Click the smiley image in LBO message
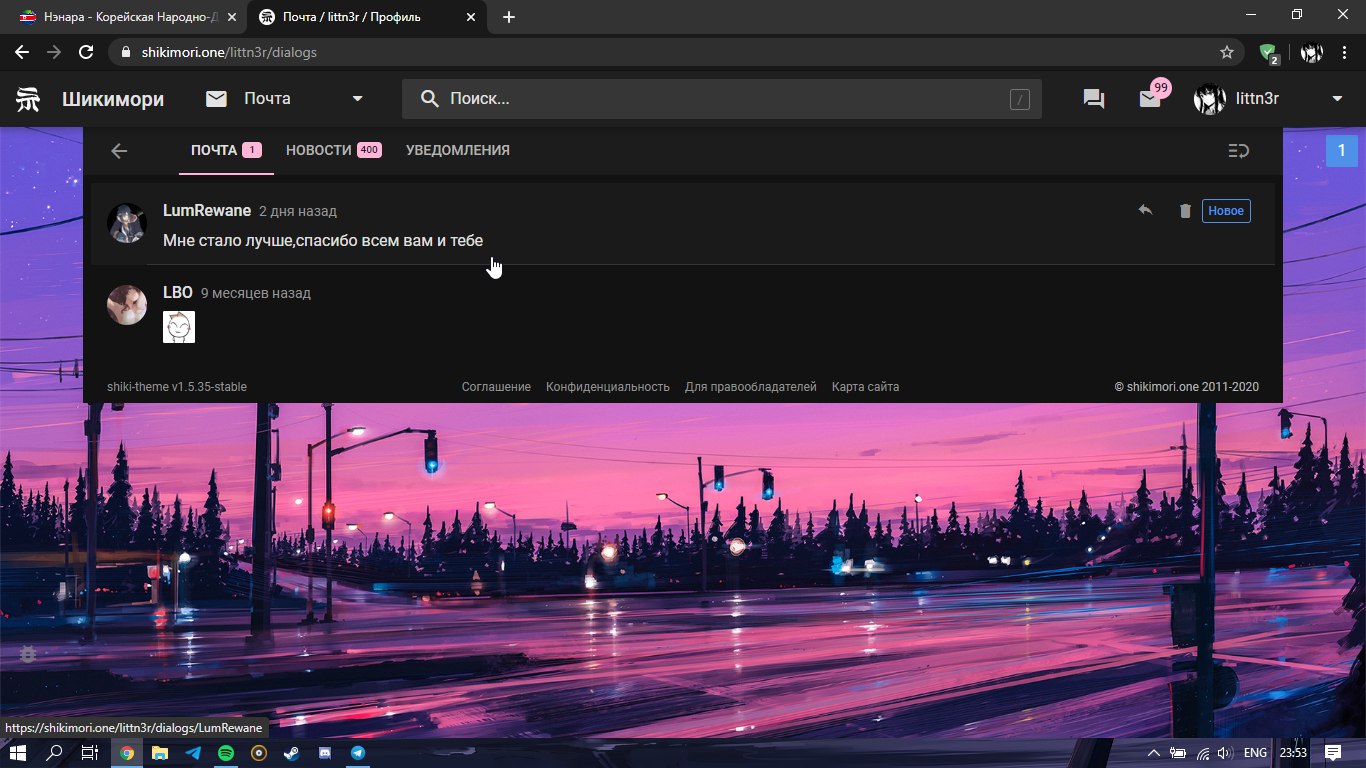Image resolution: width=1366 pixels, height=768 pixels. [179, 327]
